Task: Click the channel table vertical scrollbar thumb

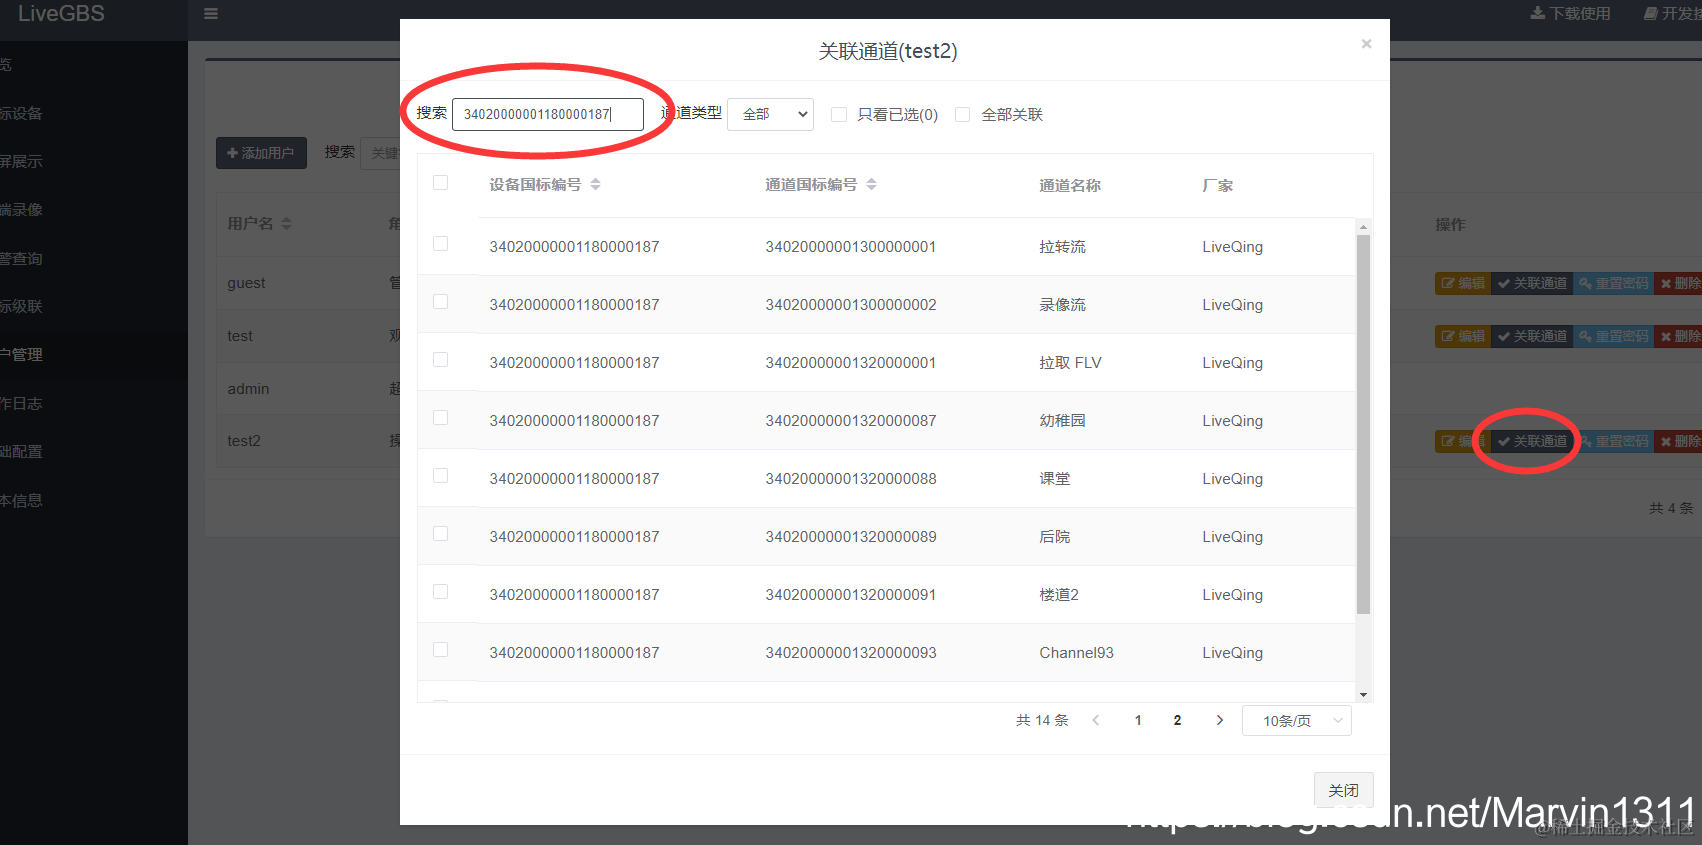Action: 1363,424
